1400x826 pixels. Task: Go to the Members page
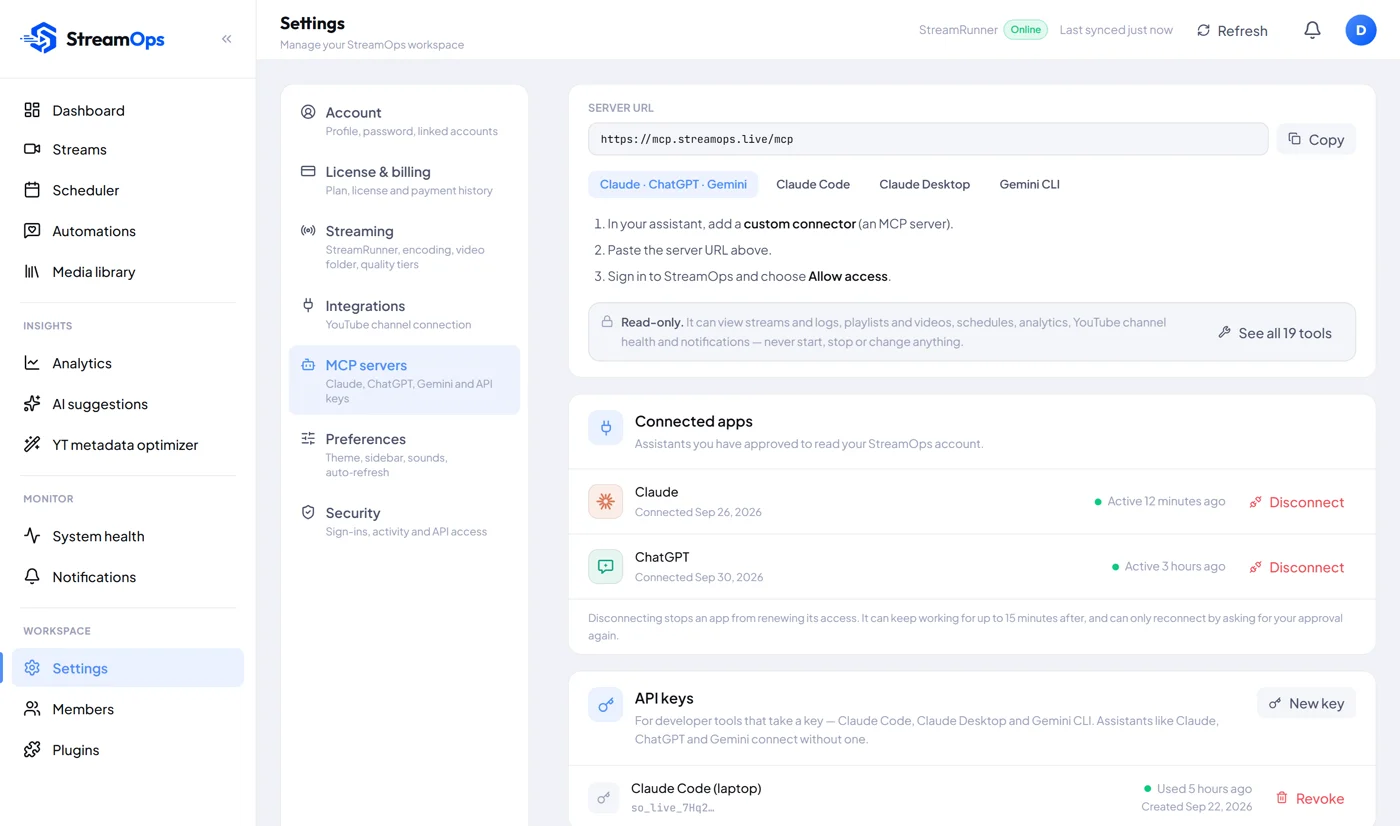point(128,709)
